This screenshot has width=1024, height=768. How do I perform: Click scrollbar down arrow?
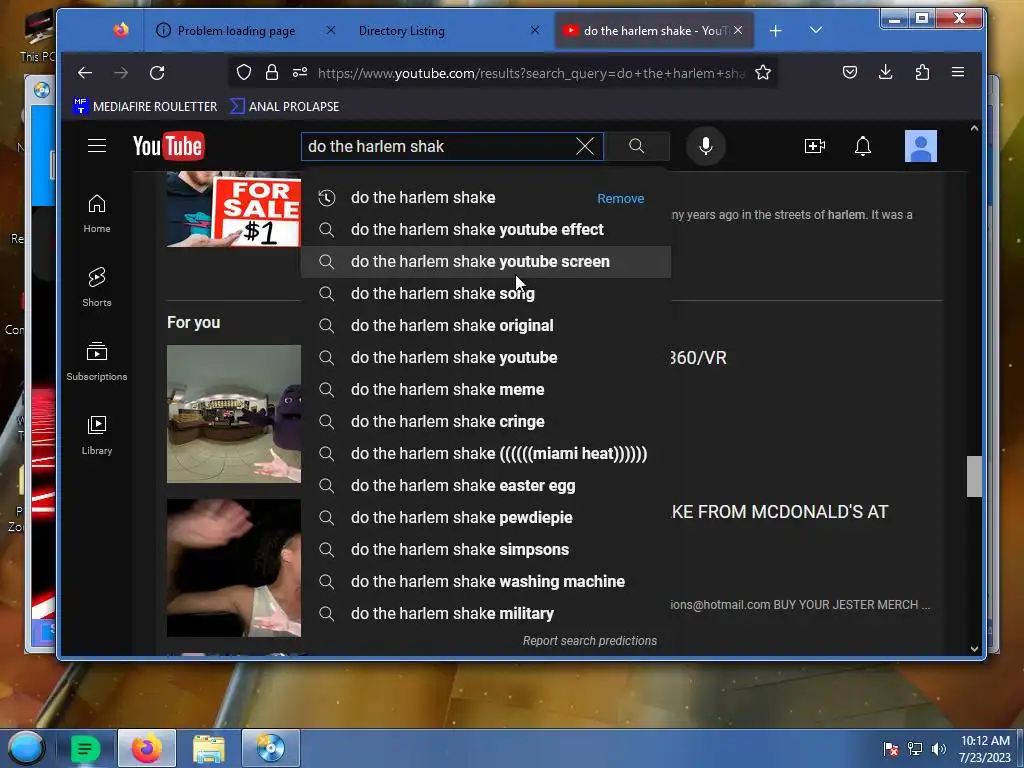tap(974, 648)
